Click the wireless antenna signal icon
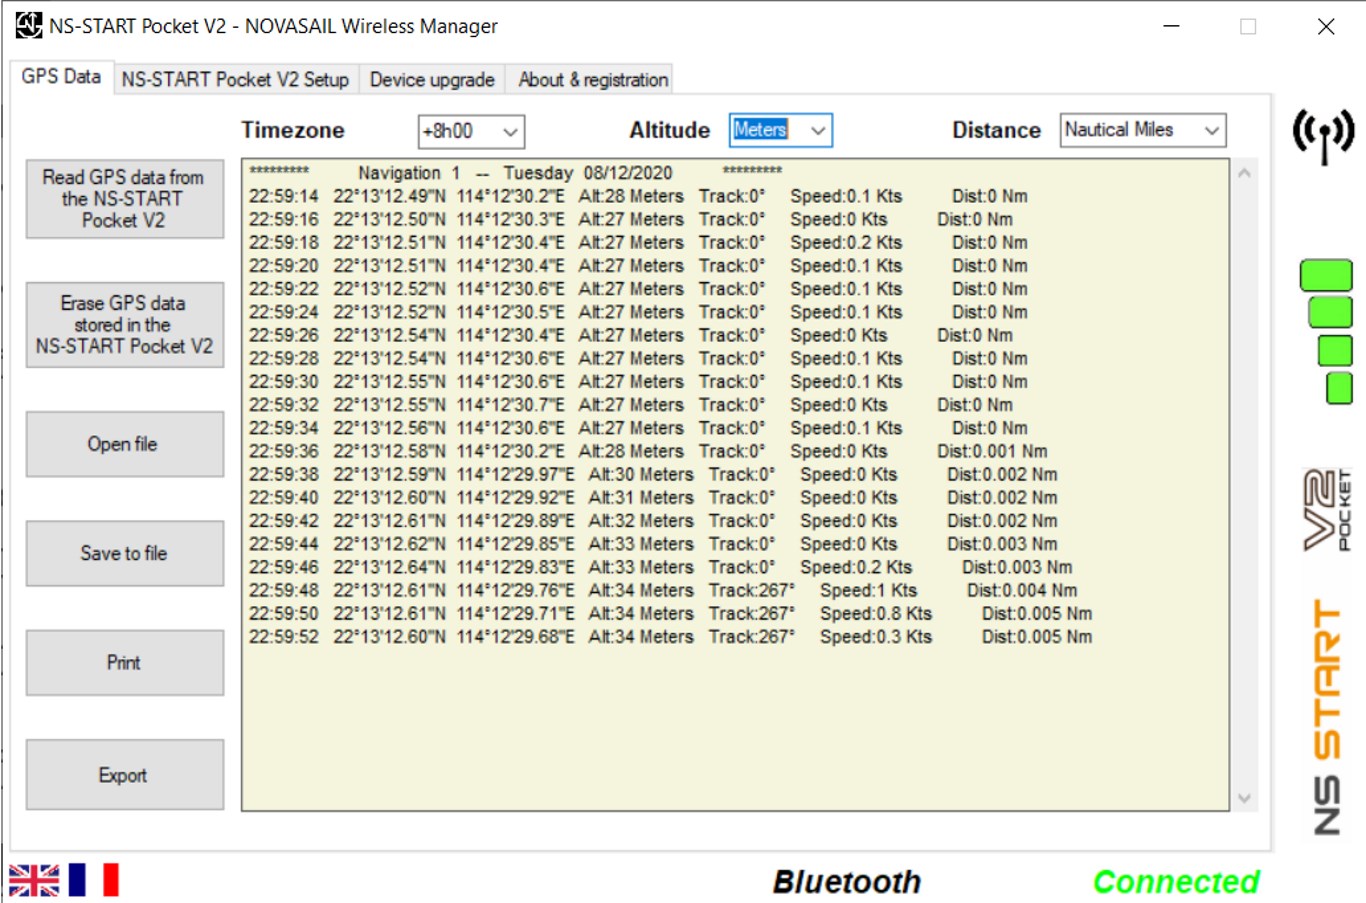The height and width of the screenshot is (903, 1366). click(1324, 135)
